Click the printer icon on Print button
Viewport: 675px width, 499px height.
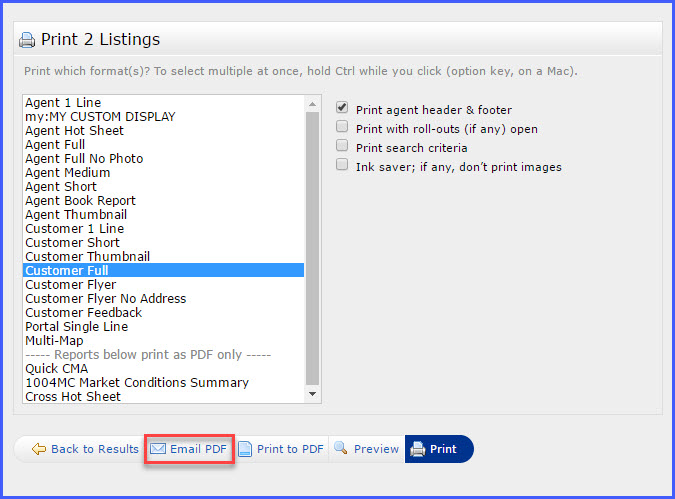pos(417,449)
